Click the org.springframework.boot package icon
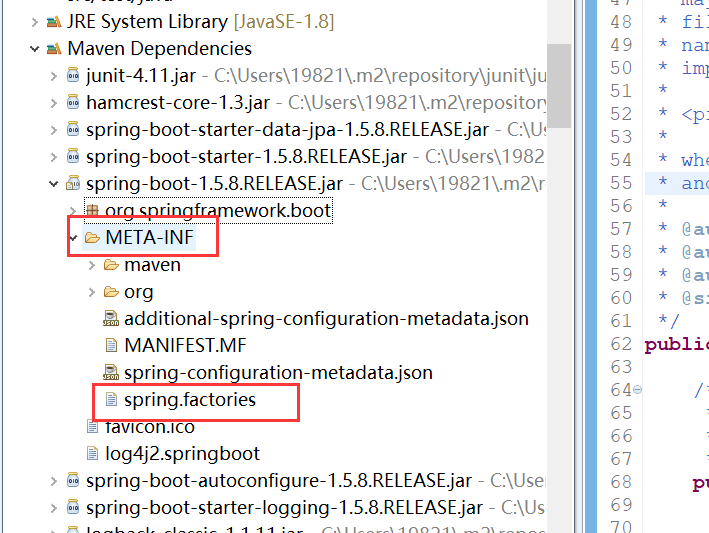 point(92,210)
